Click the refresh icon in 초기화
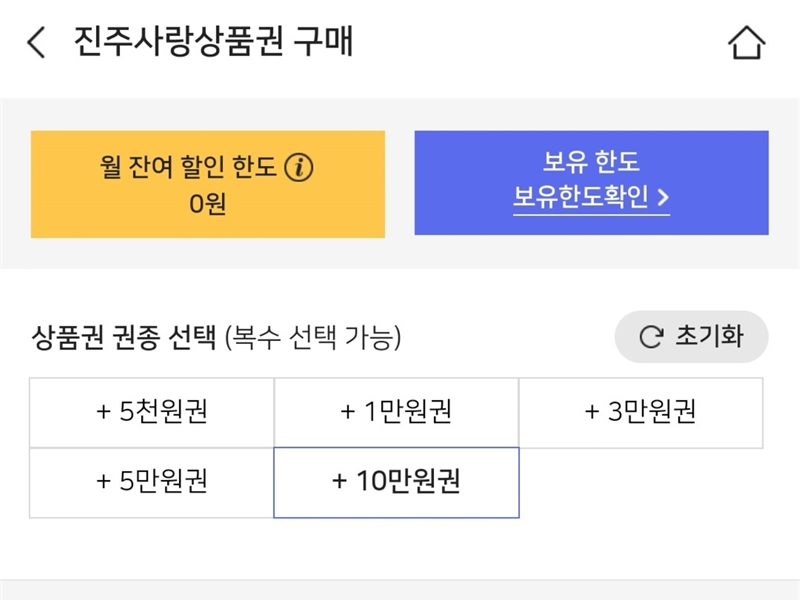Viewport: 800px width, 600px height. tap(651, 337)
